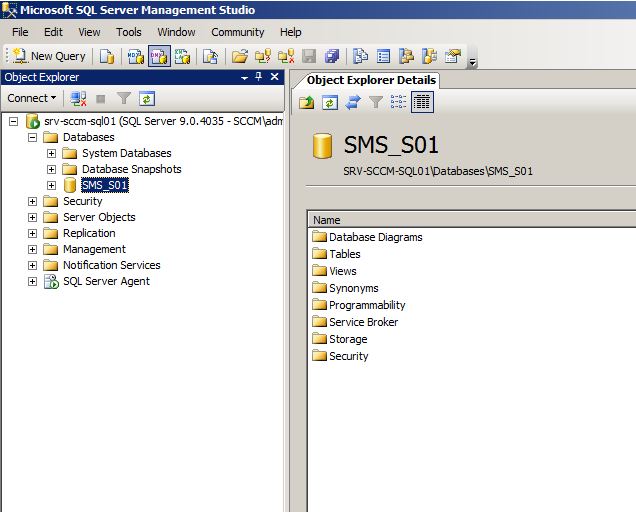Expand the Management node

click(x=32, y=249)
